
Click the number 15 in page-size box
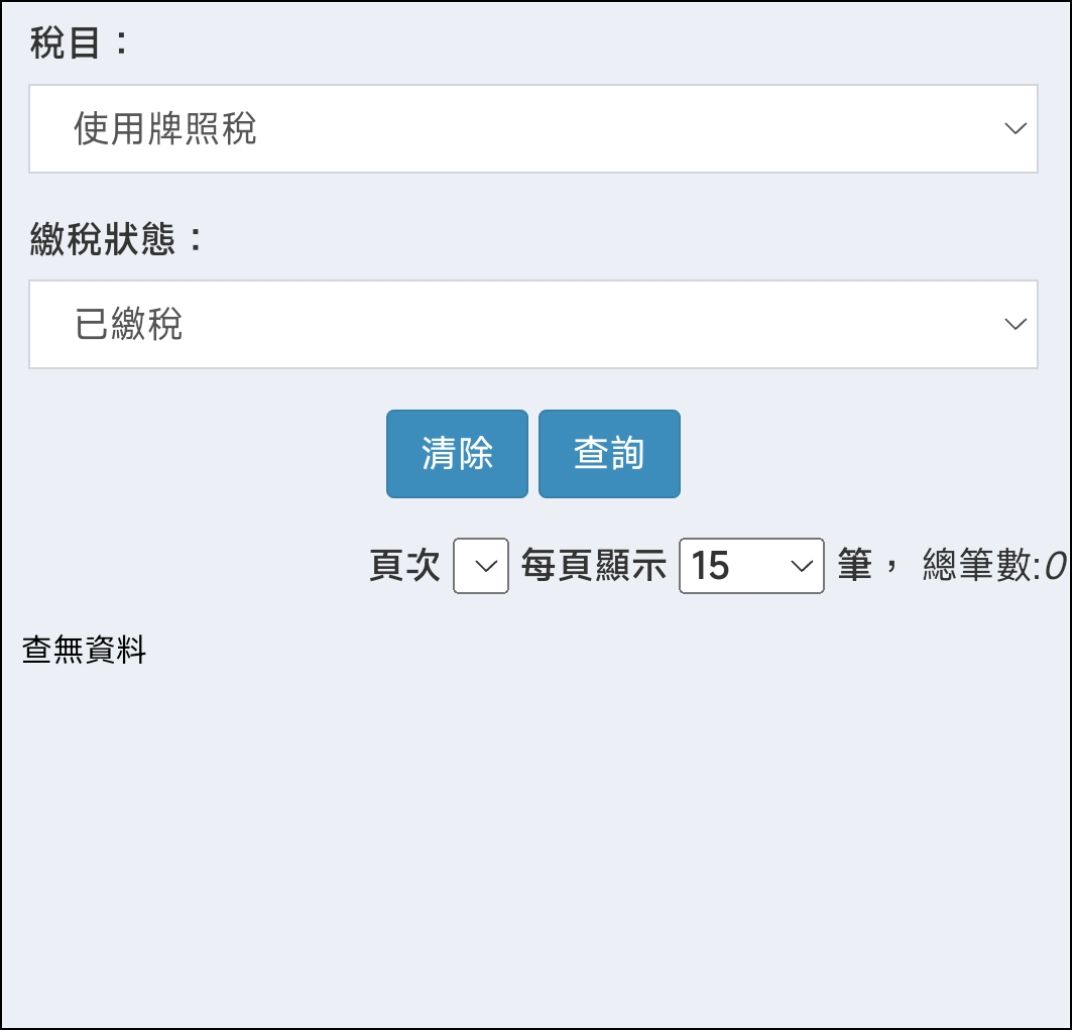click(x=710, y=567)
